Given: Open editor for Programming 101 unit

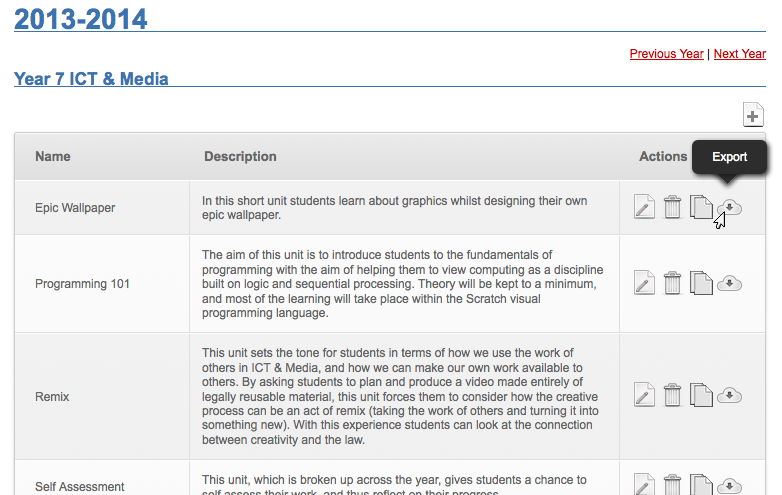Looking at the screenshot, I should pos(645,283).
